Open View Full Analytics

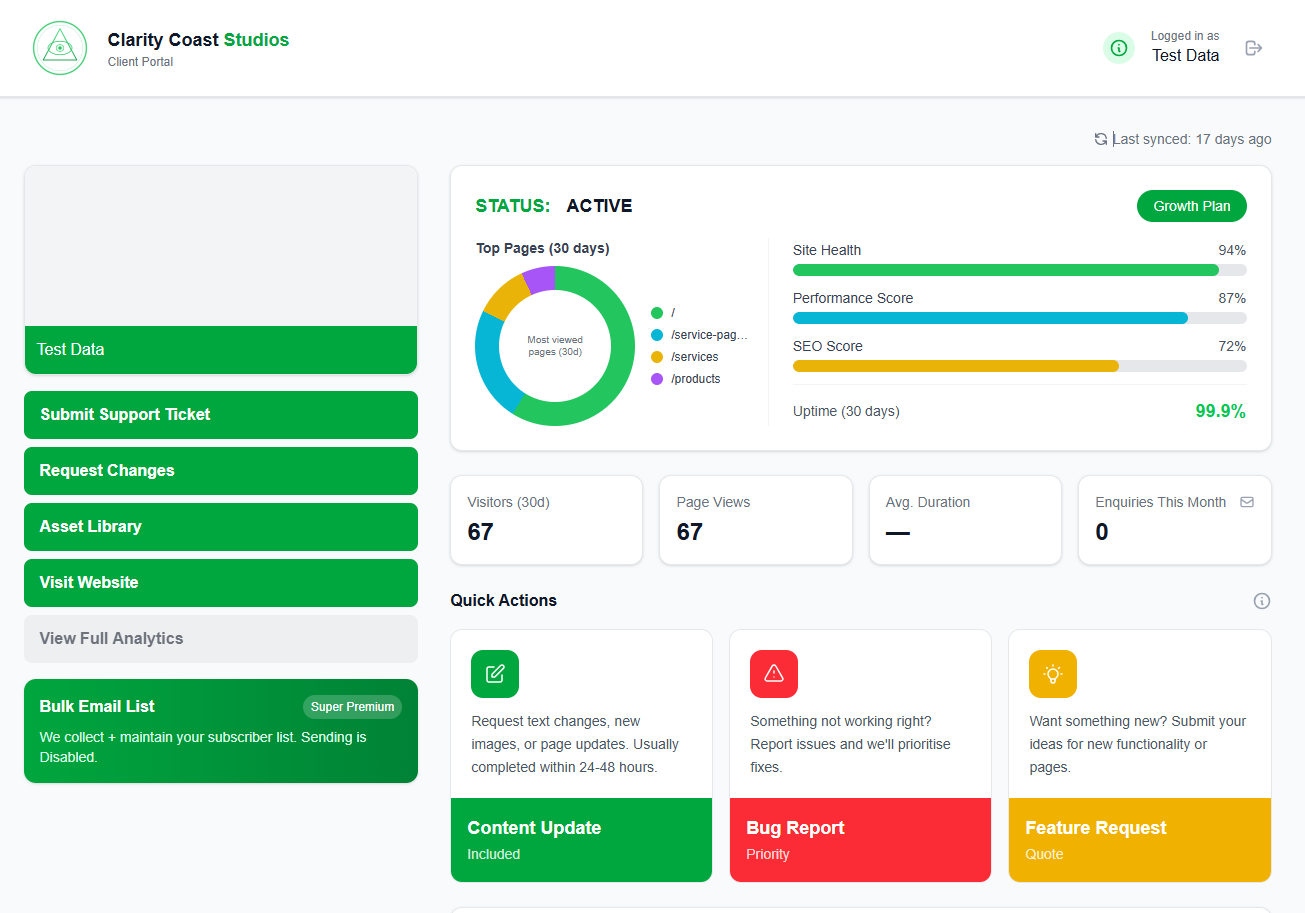click(220, 638)
